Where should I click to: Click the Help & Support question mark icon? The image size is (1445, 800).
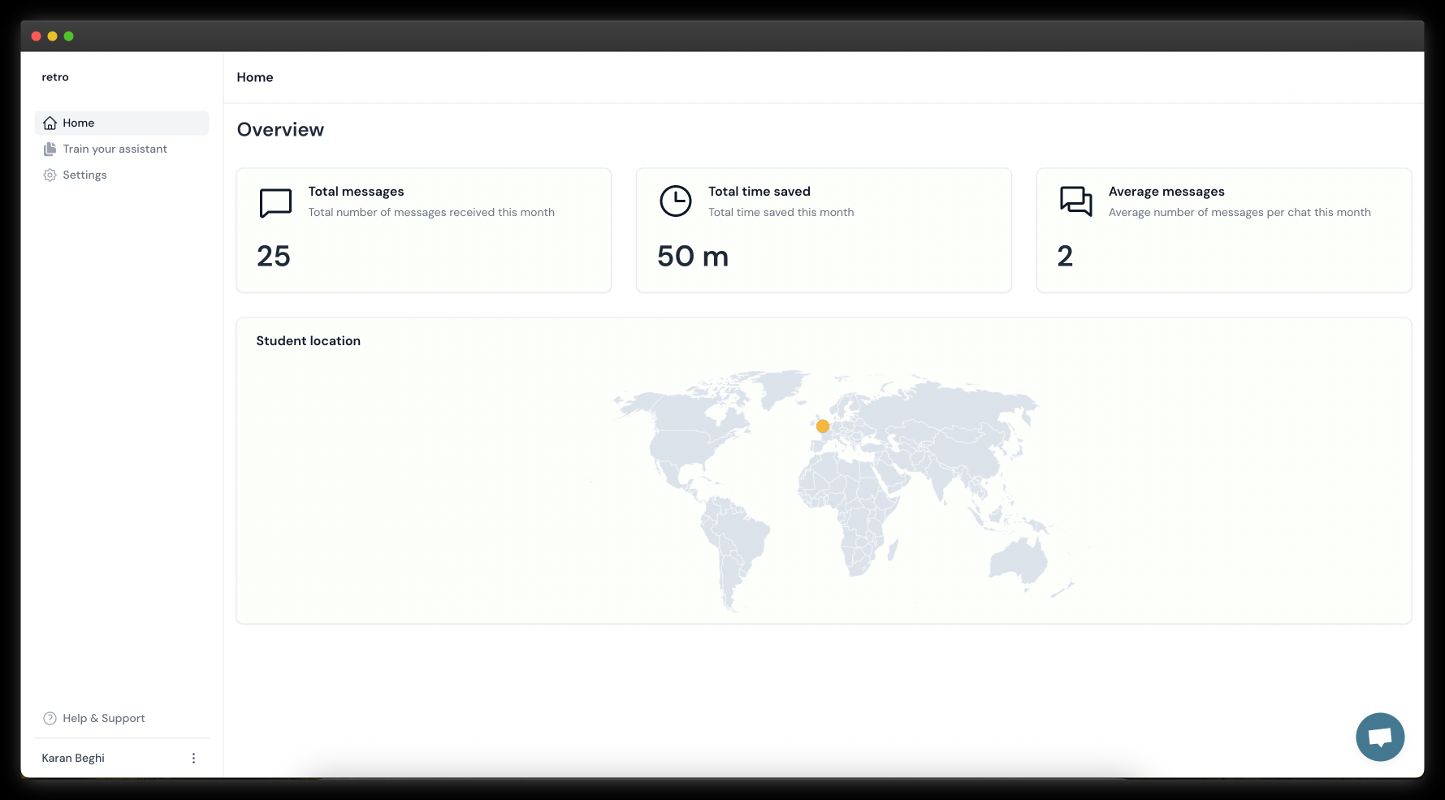point(50,718)
